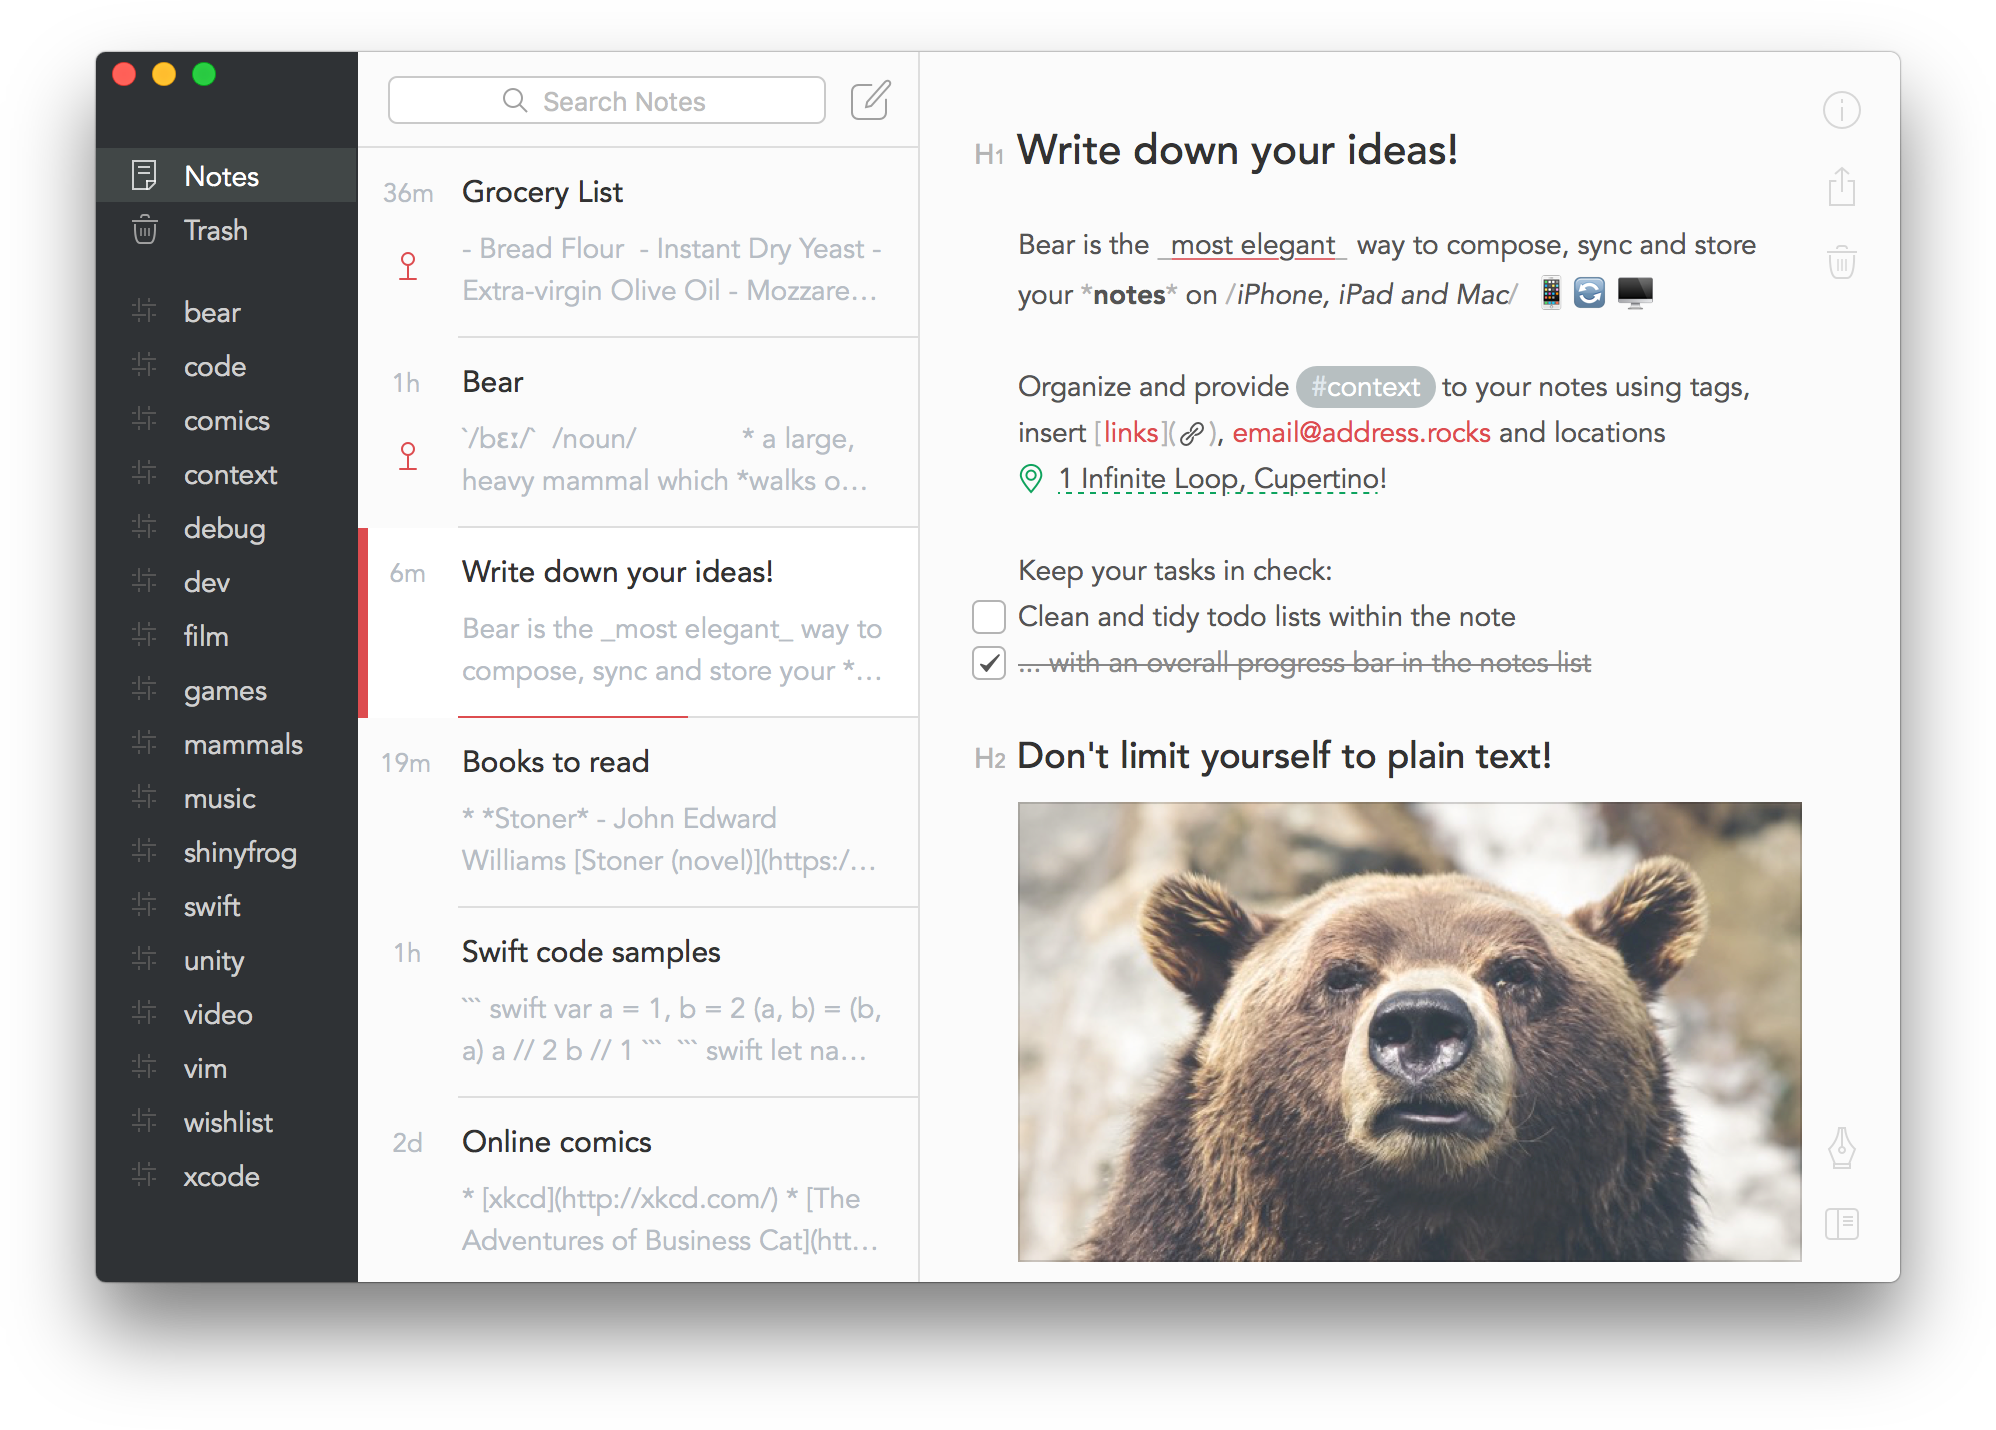The height and width of the screenshot is (1430, 1996).
Task: Click the new note compose icon
Action: coord(873,101)
